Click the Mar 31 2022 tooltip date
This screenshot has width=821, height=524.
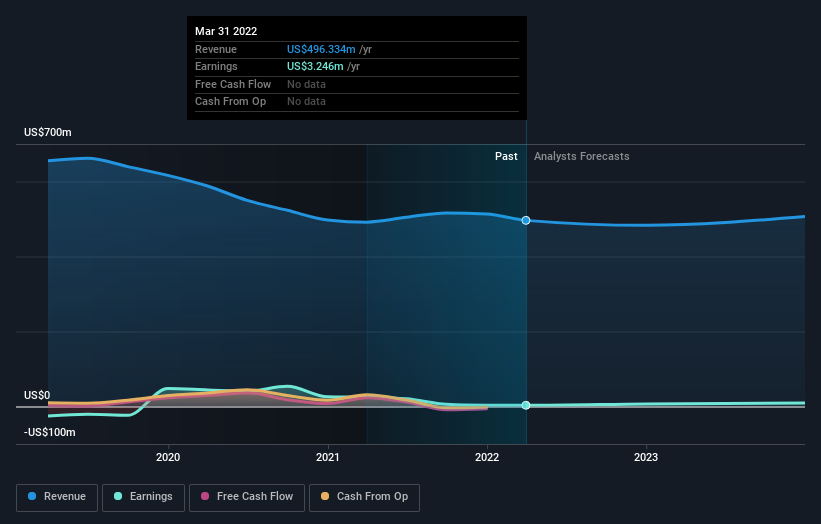(226, 31)
